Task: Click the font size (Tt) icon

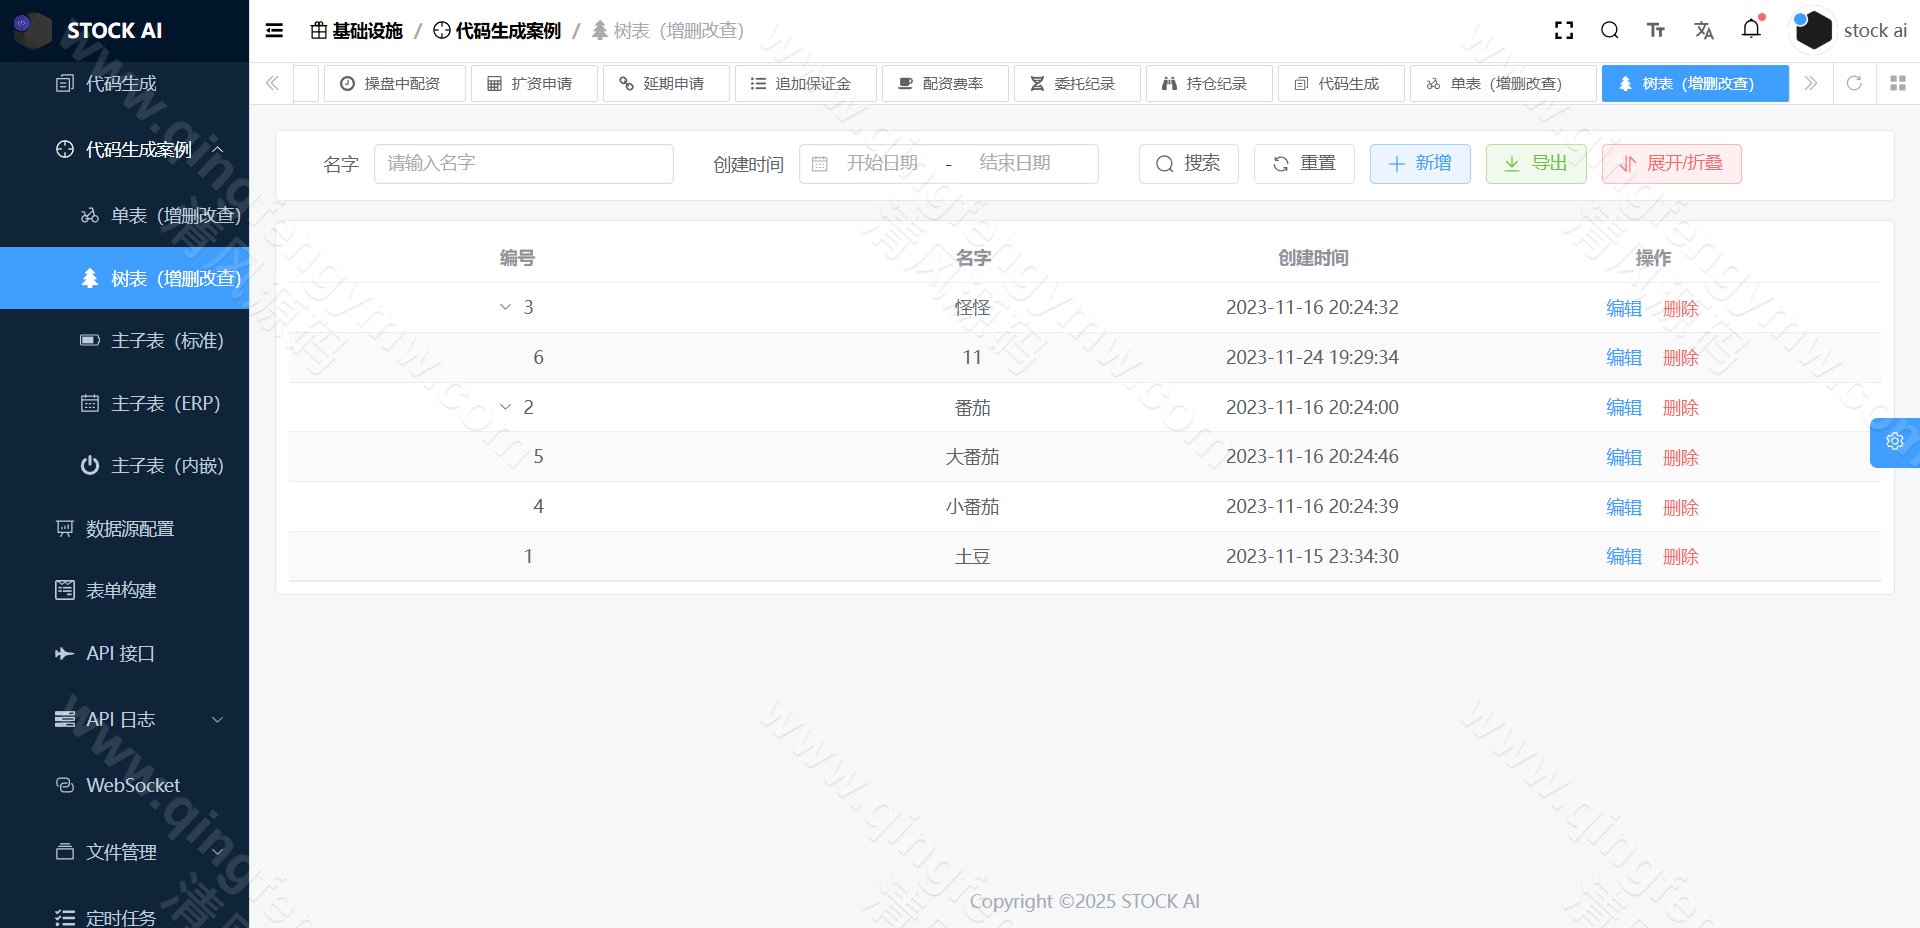Action: pos(1655,30)
